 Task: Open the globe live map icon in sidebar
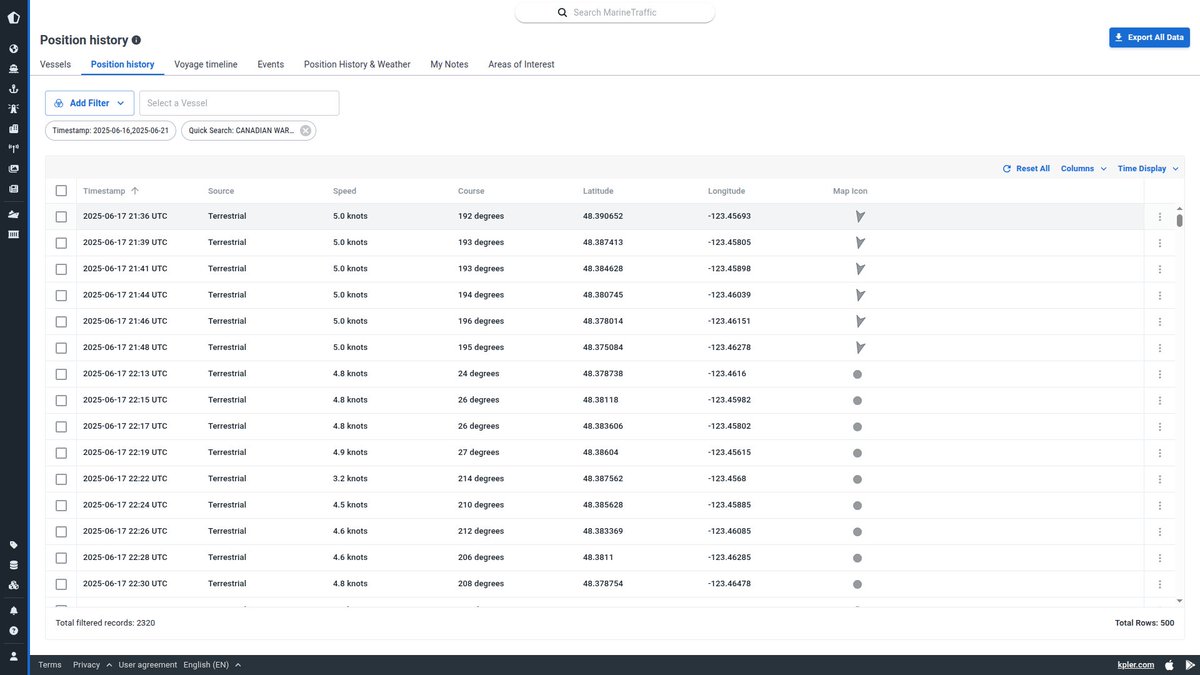[14, 48]
